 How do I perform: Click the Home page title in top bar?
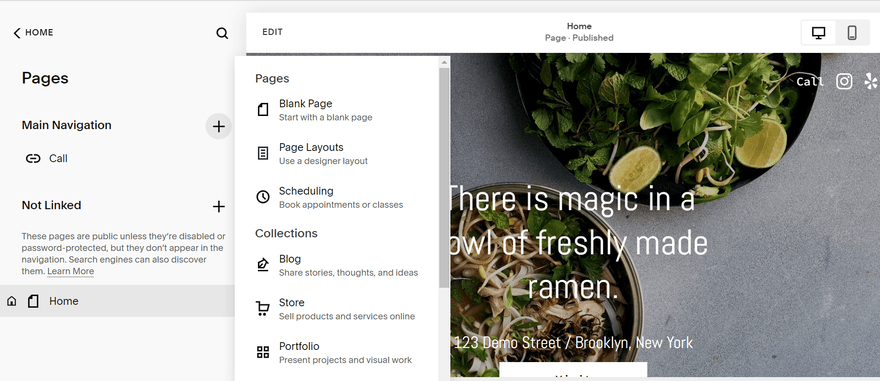pos(579,26)
